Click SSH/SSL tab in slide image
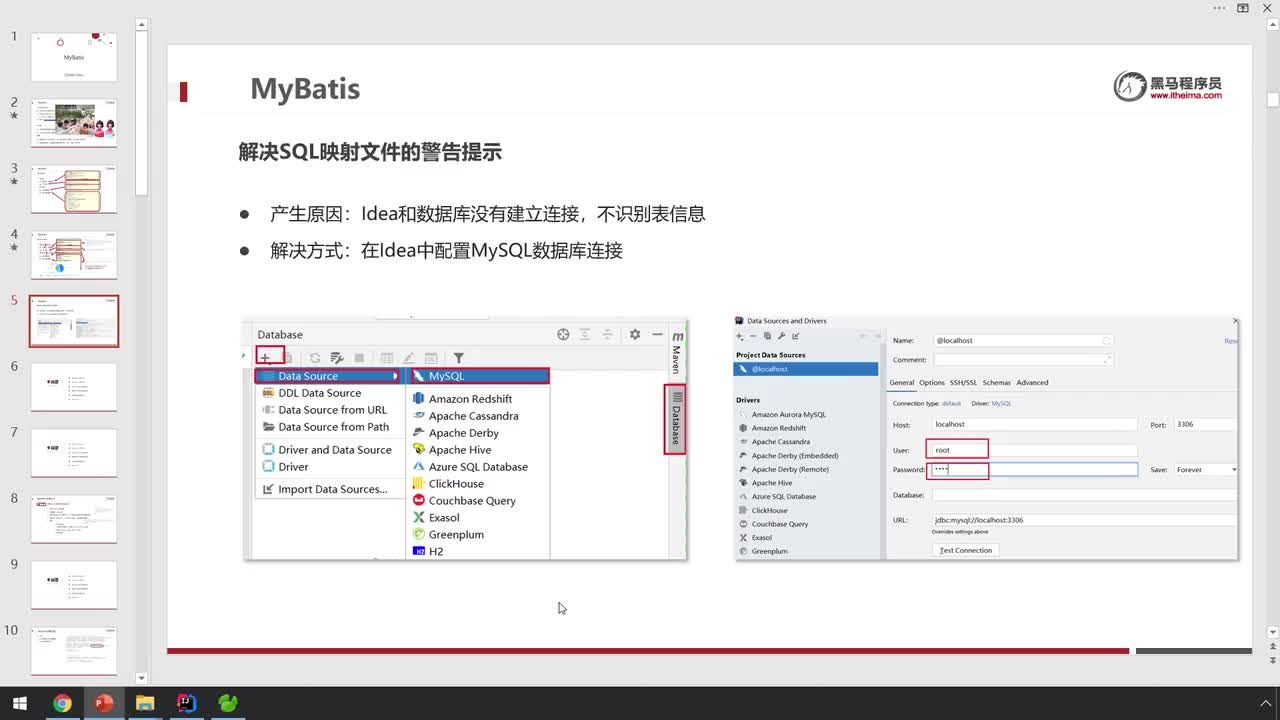 [964, 383]
